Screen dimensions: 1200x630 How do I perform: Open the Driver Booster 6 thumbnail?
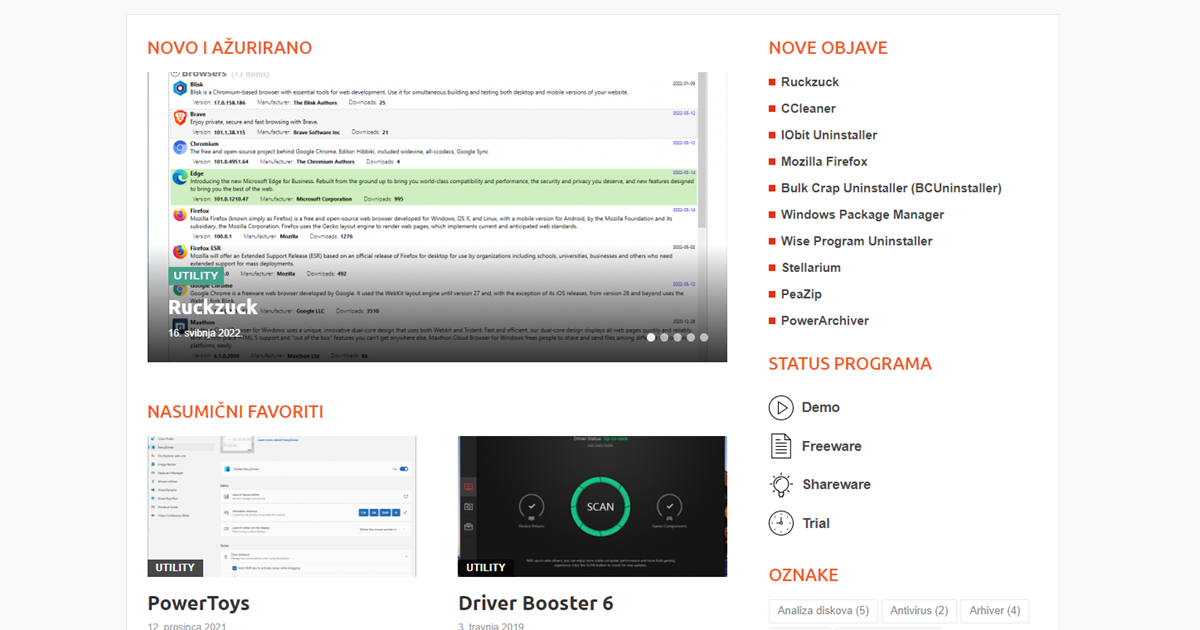pyautogui.click(x=592, y=505)
